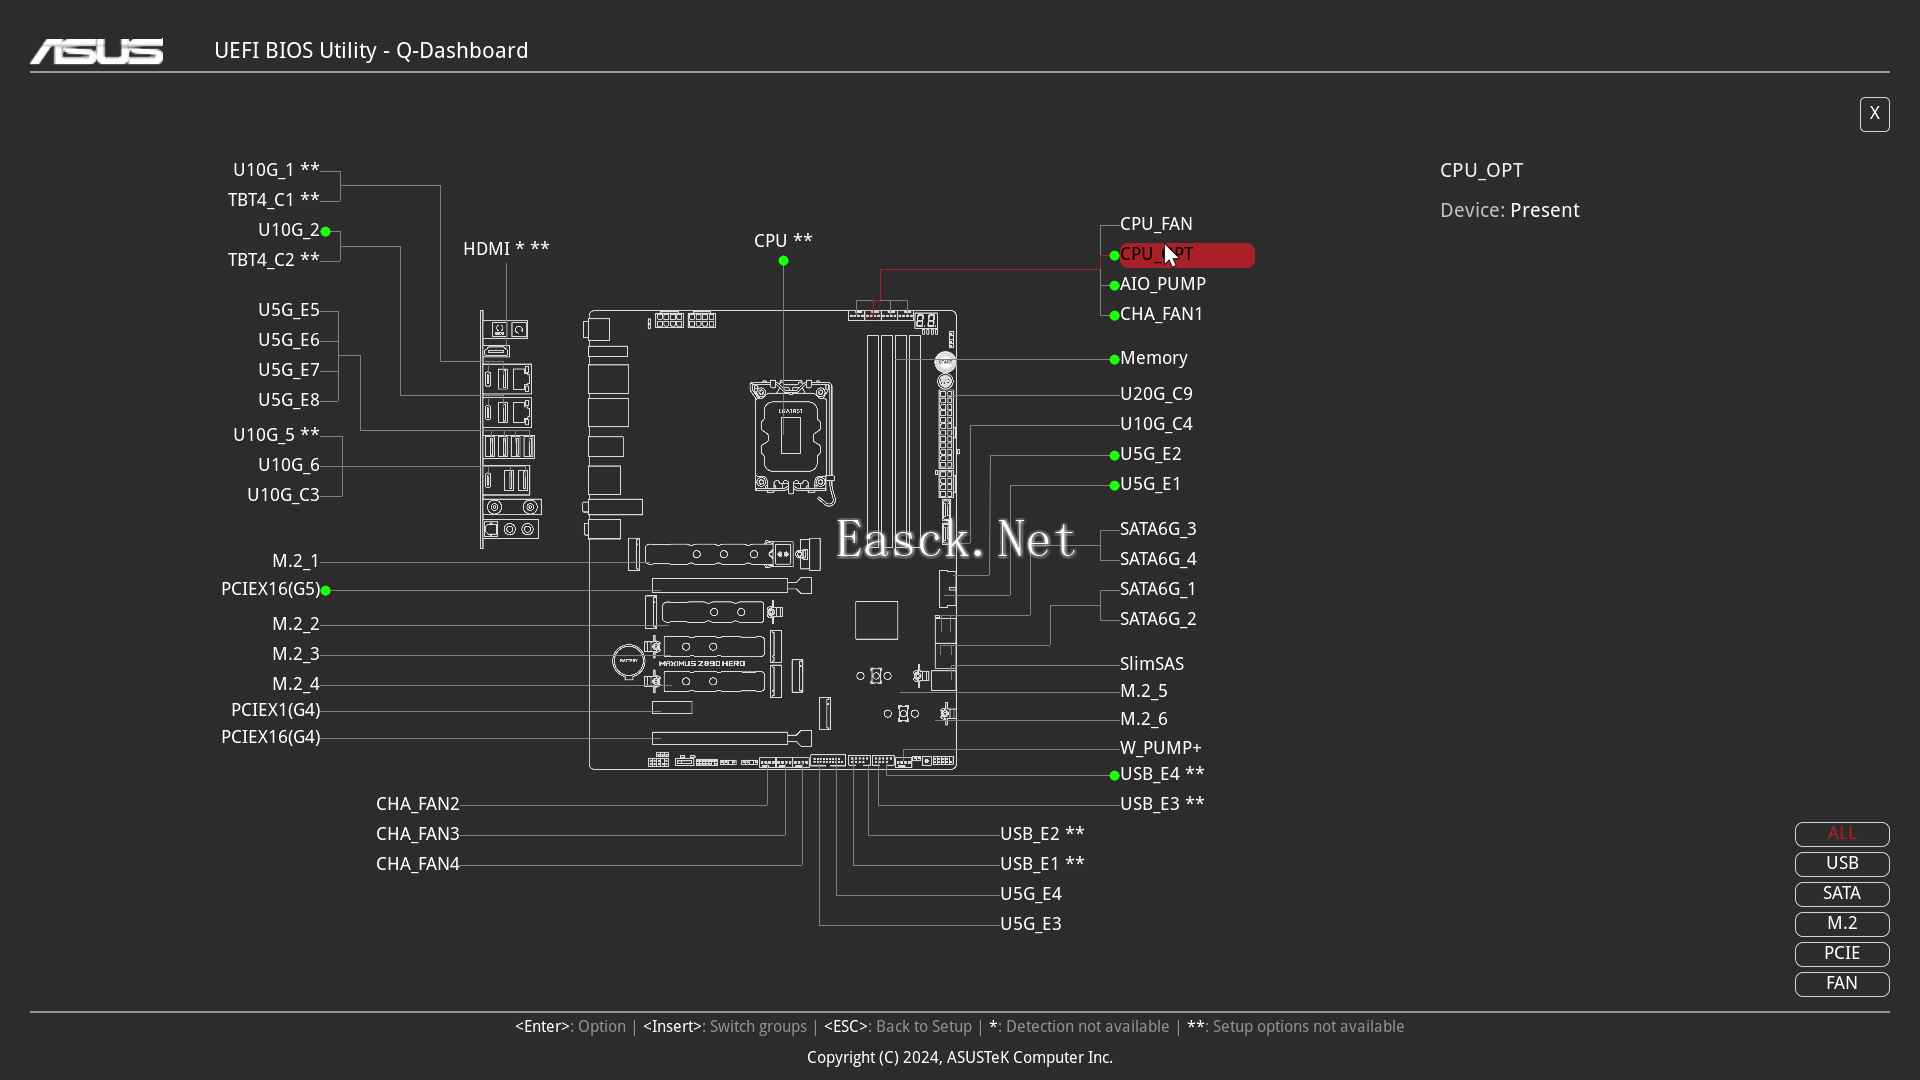
Task: Select the PCIEX16(G4) slot label
Action: [271, 737]
